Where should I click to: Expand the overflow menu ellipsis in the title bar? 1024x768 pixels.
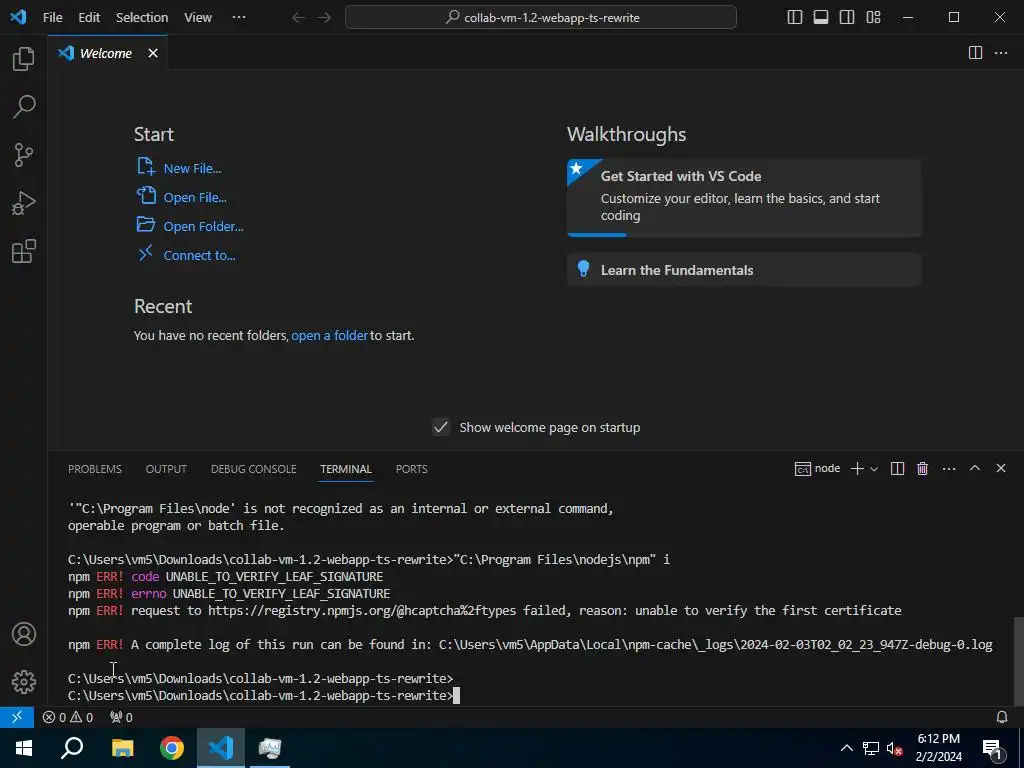(x=239, y=18)
